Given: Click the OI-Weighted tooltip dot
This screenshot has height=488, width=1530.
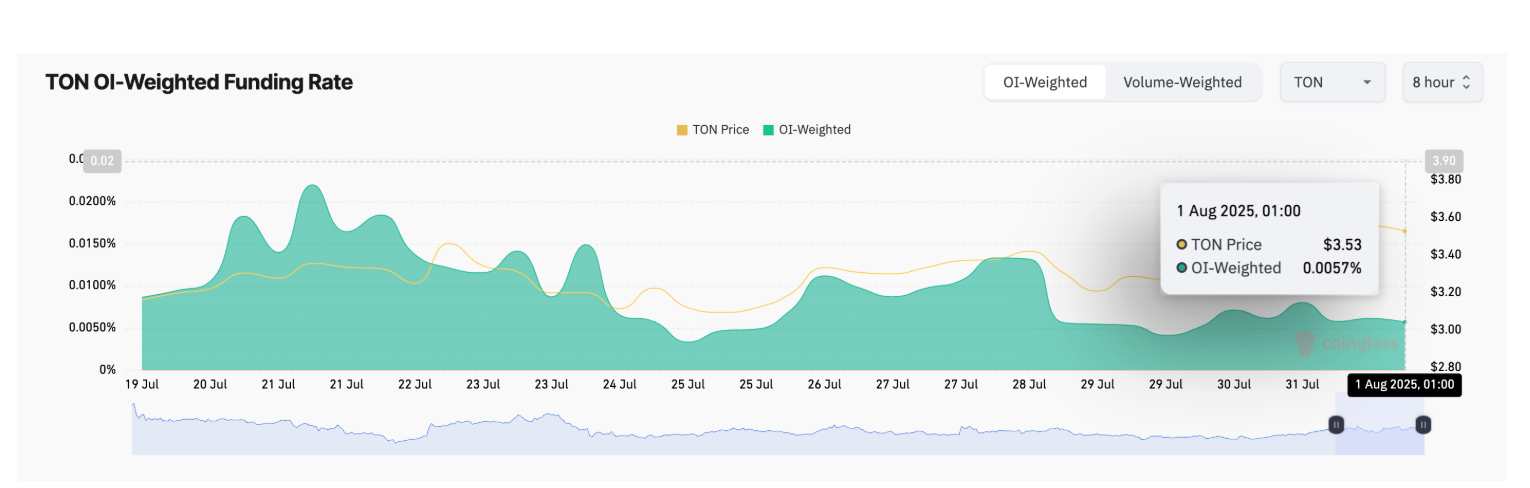Looking at the screenshot, I should (1181, 268).
